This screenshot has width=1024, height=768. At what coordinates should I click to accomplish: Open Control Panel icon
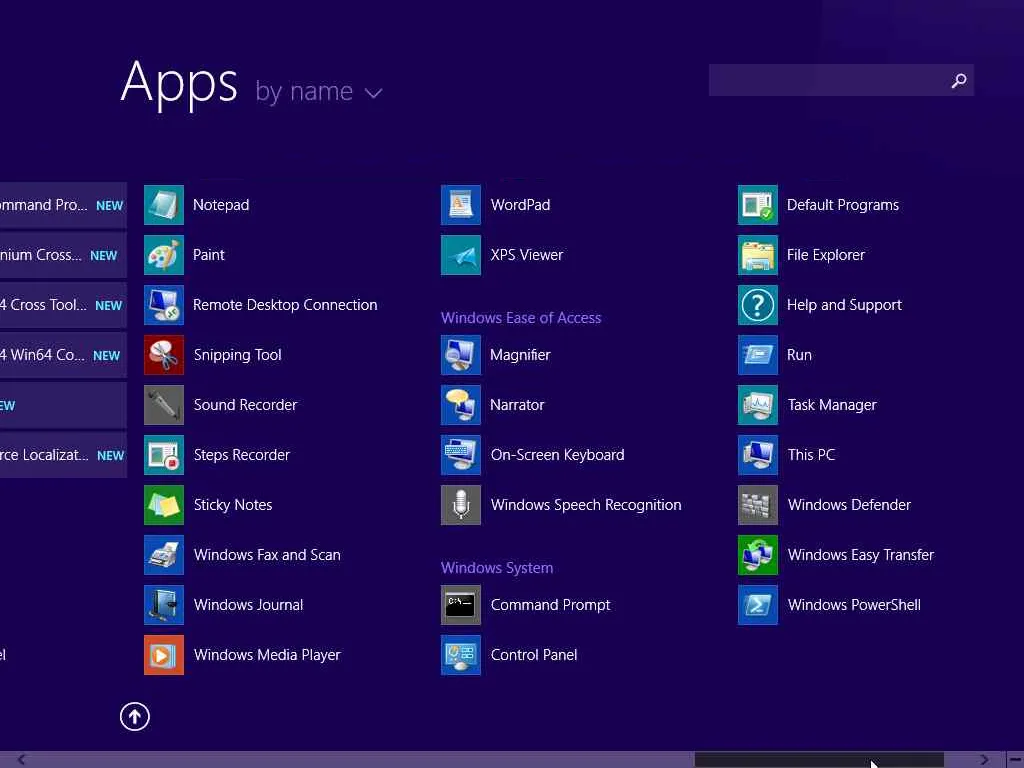(x=460, y=655)
